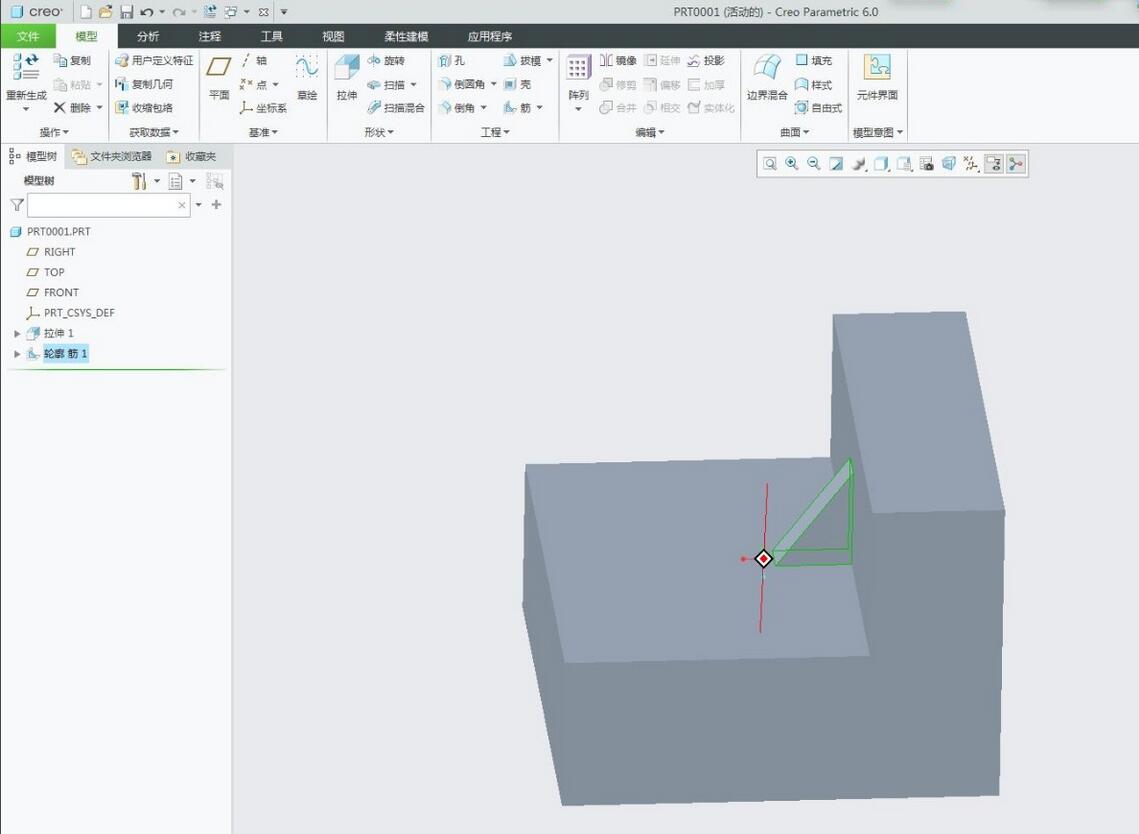The width and height of the screenshot is (1139, 834).
Task: Toggle perspective view in graphics toolbar
Action: coord(949,163)
